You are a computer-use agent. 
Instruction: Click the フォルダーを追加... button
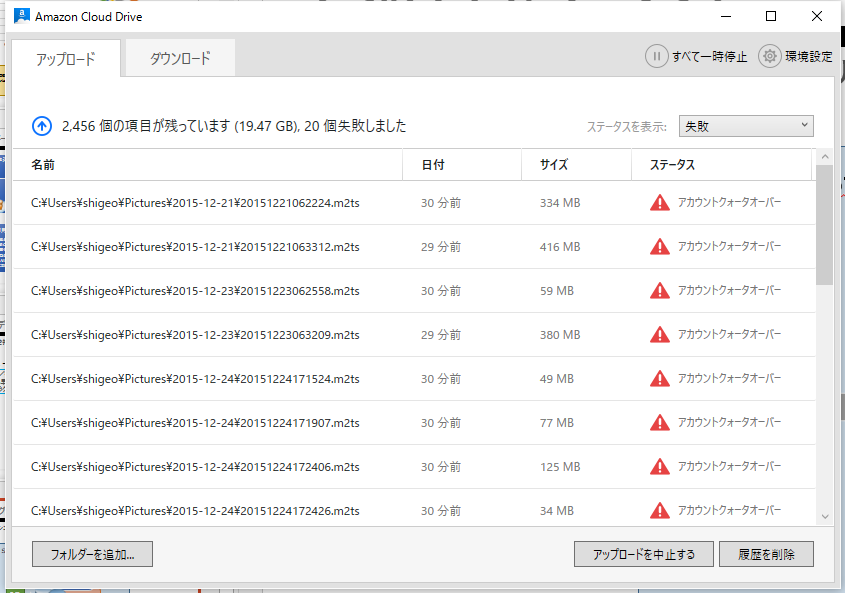(x=92, y=554)
